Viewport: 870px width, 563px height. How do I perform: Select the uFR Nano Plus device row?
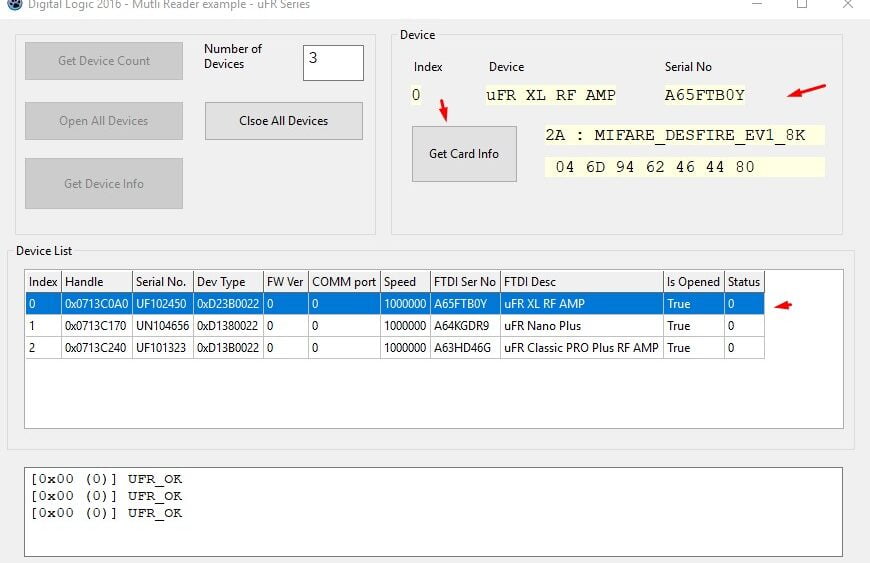[x=394, y=326]
